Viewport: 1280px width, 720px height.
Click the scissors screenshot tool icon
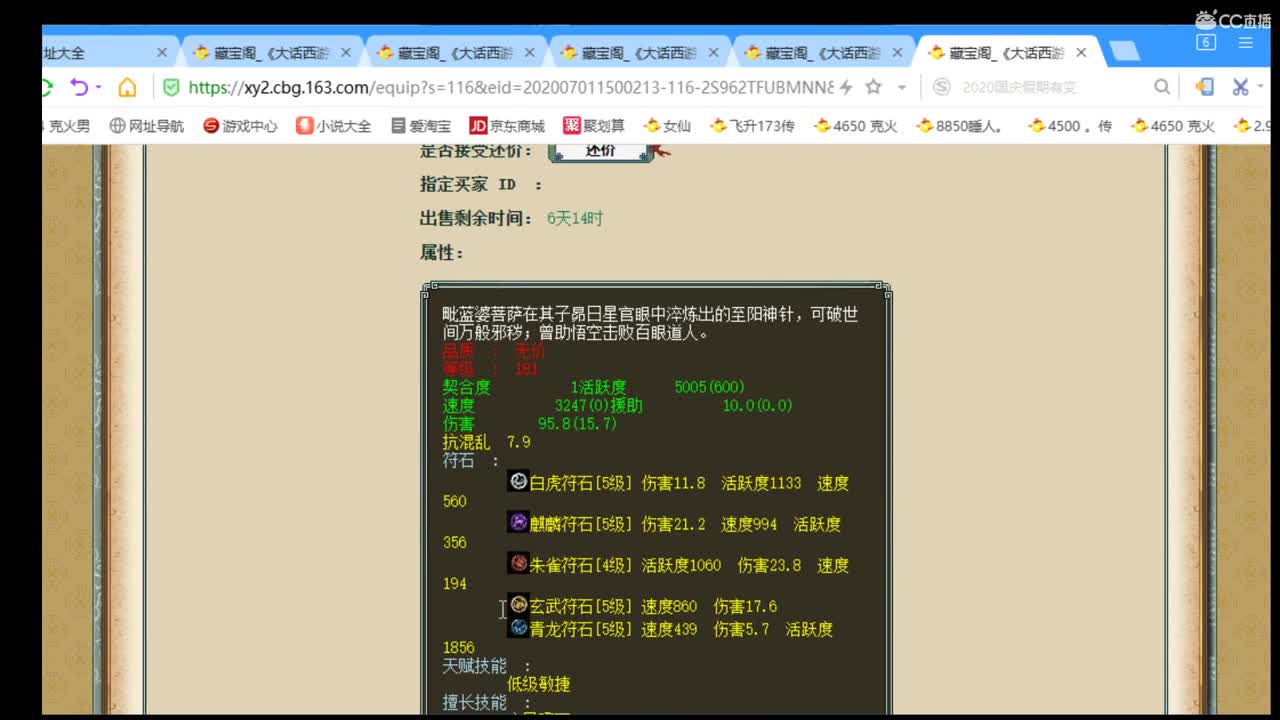(x=1241, y=87)
